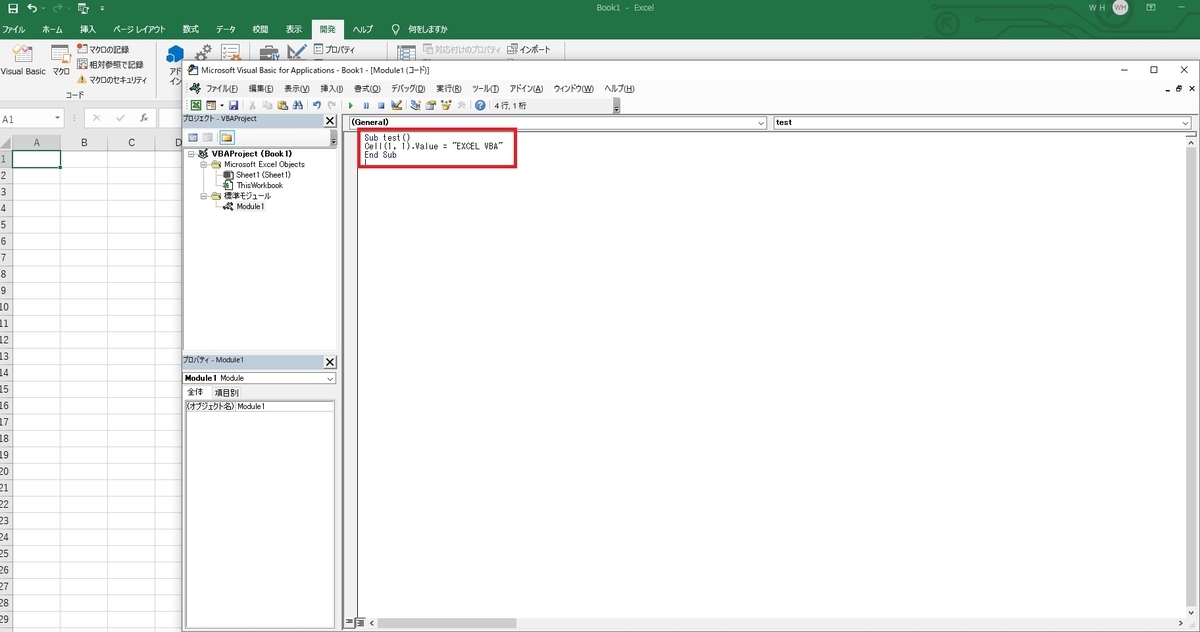Viewport: 1200px width, 632px height.
Task: Open Properties Window icon in VBA toolbar
Action: 430,105
